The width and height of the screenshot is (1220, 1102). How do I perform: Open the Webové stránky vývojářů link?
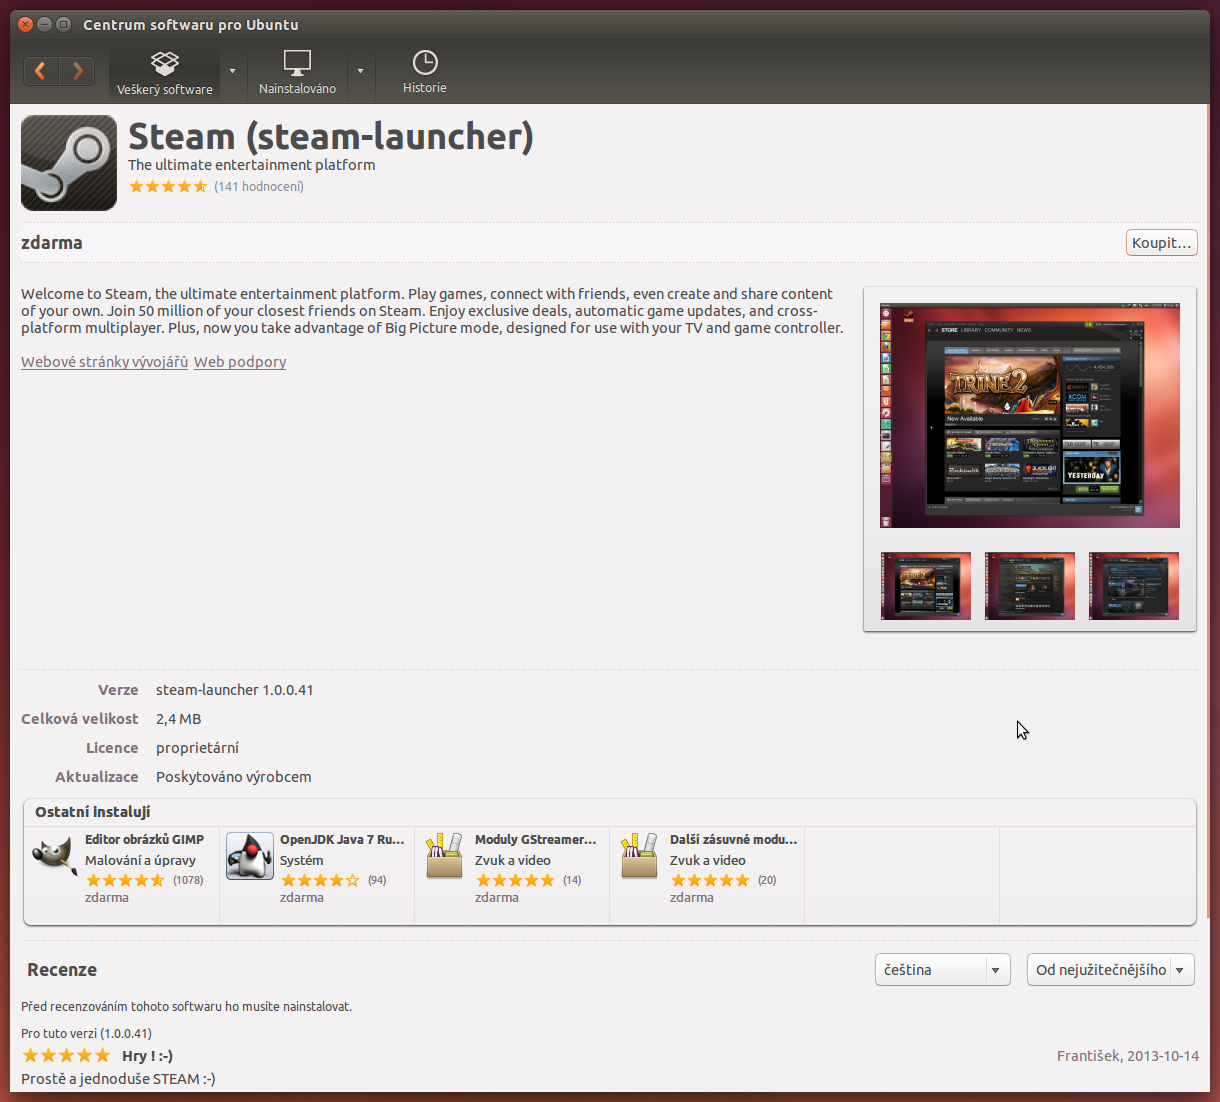(x=104, y=362)
